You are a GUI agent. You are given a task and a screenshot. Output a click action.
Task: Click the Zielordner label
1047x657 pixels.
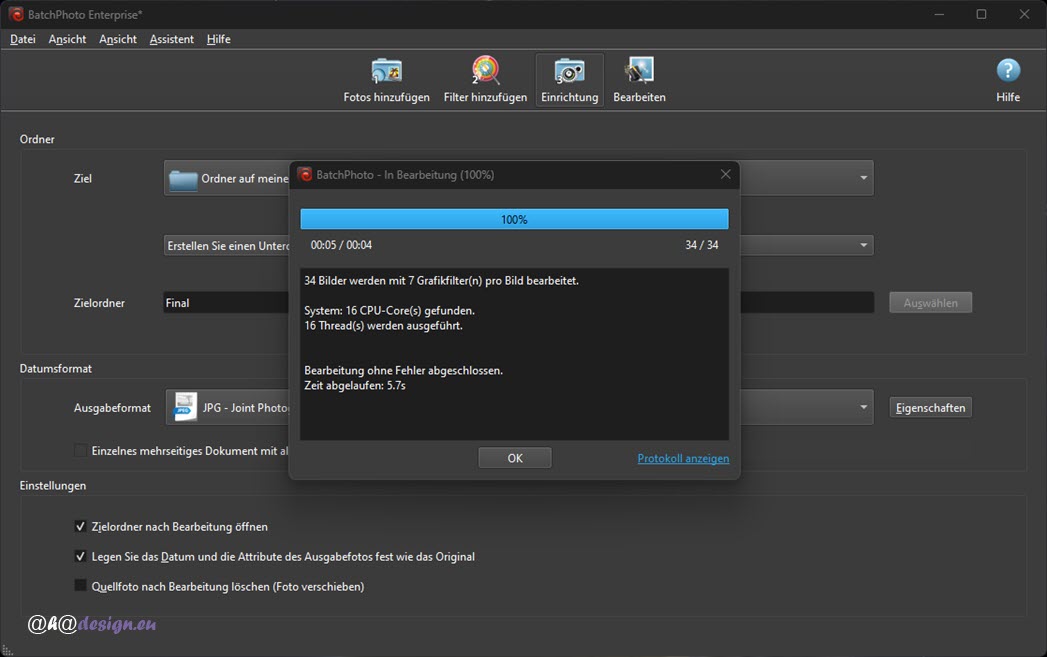click(99, 303)
